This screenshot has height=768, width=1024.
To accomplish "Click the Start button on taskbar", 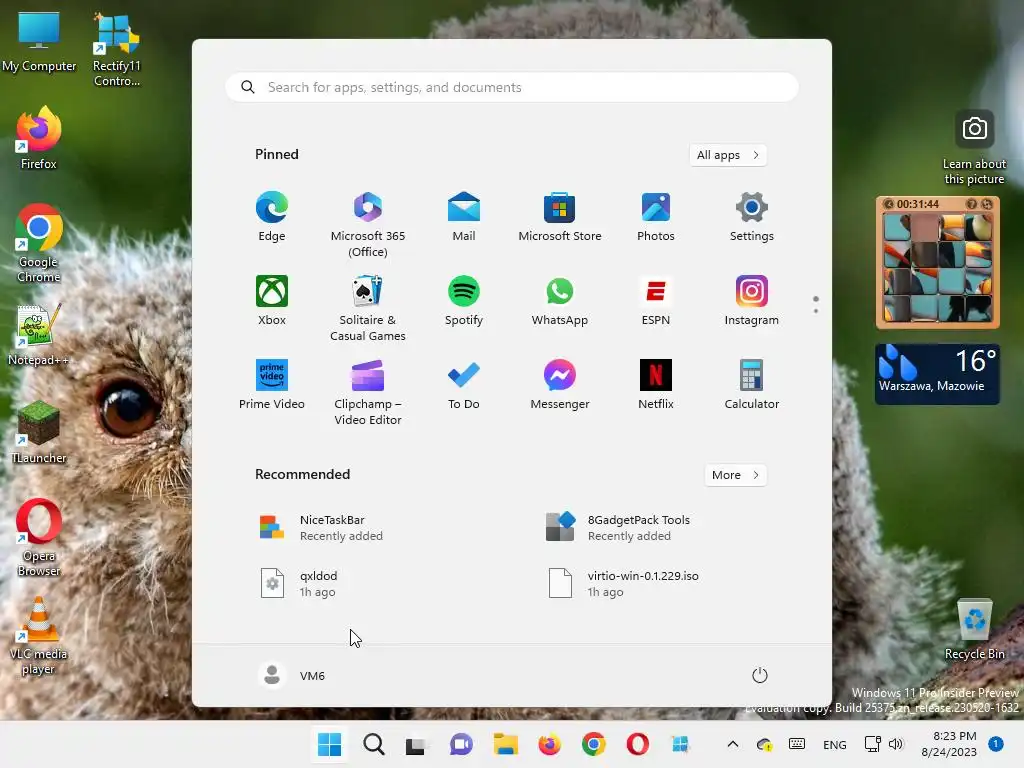I will point(329,744).
